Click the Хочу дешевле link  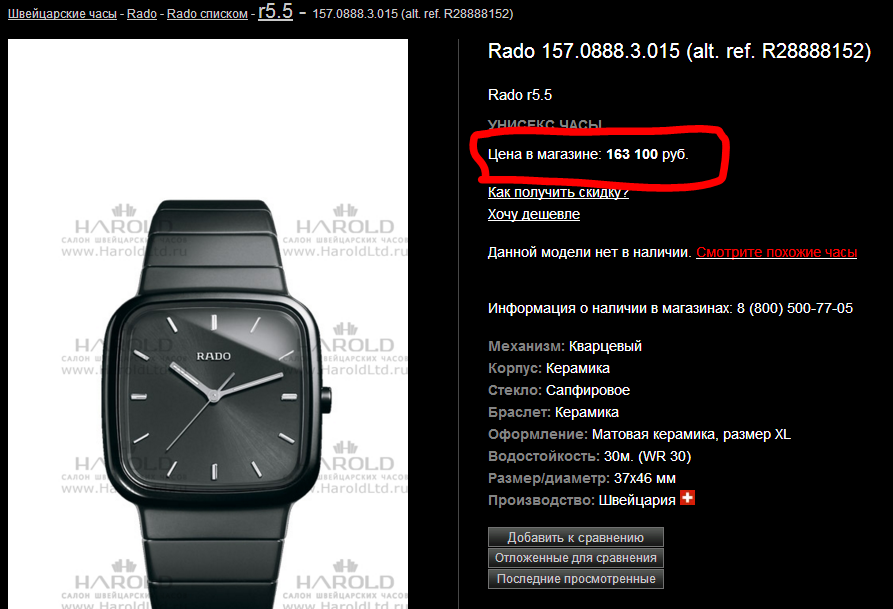click(534, 214)
